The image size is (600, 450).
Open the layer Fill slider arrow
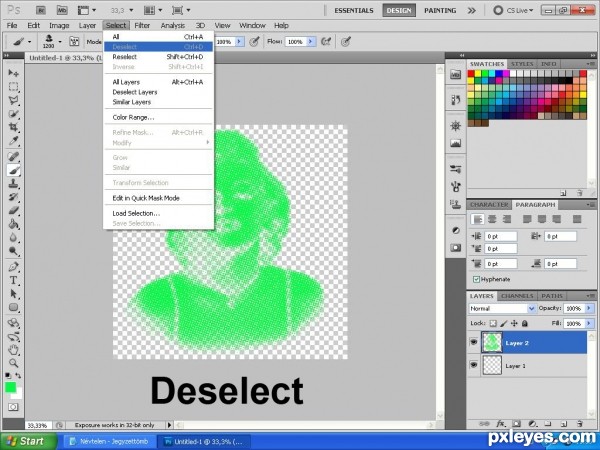[589, 323]
